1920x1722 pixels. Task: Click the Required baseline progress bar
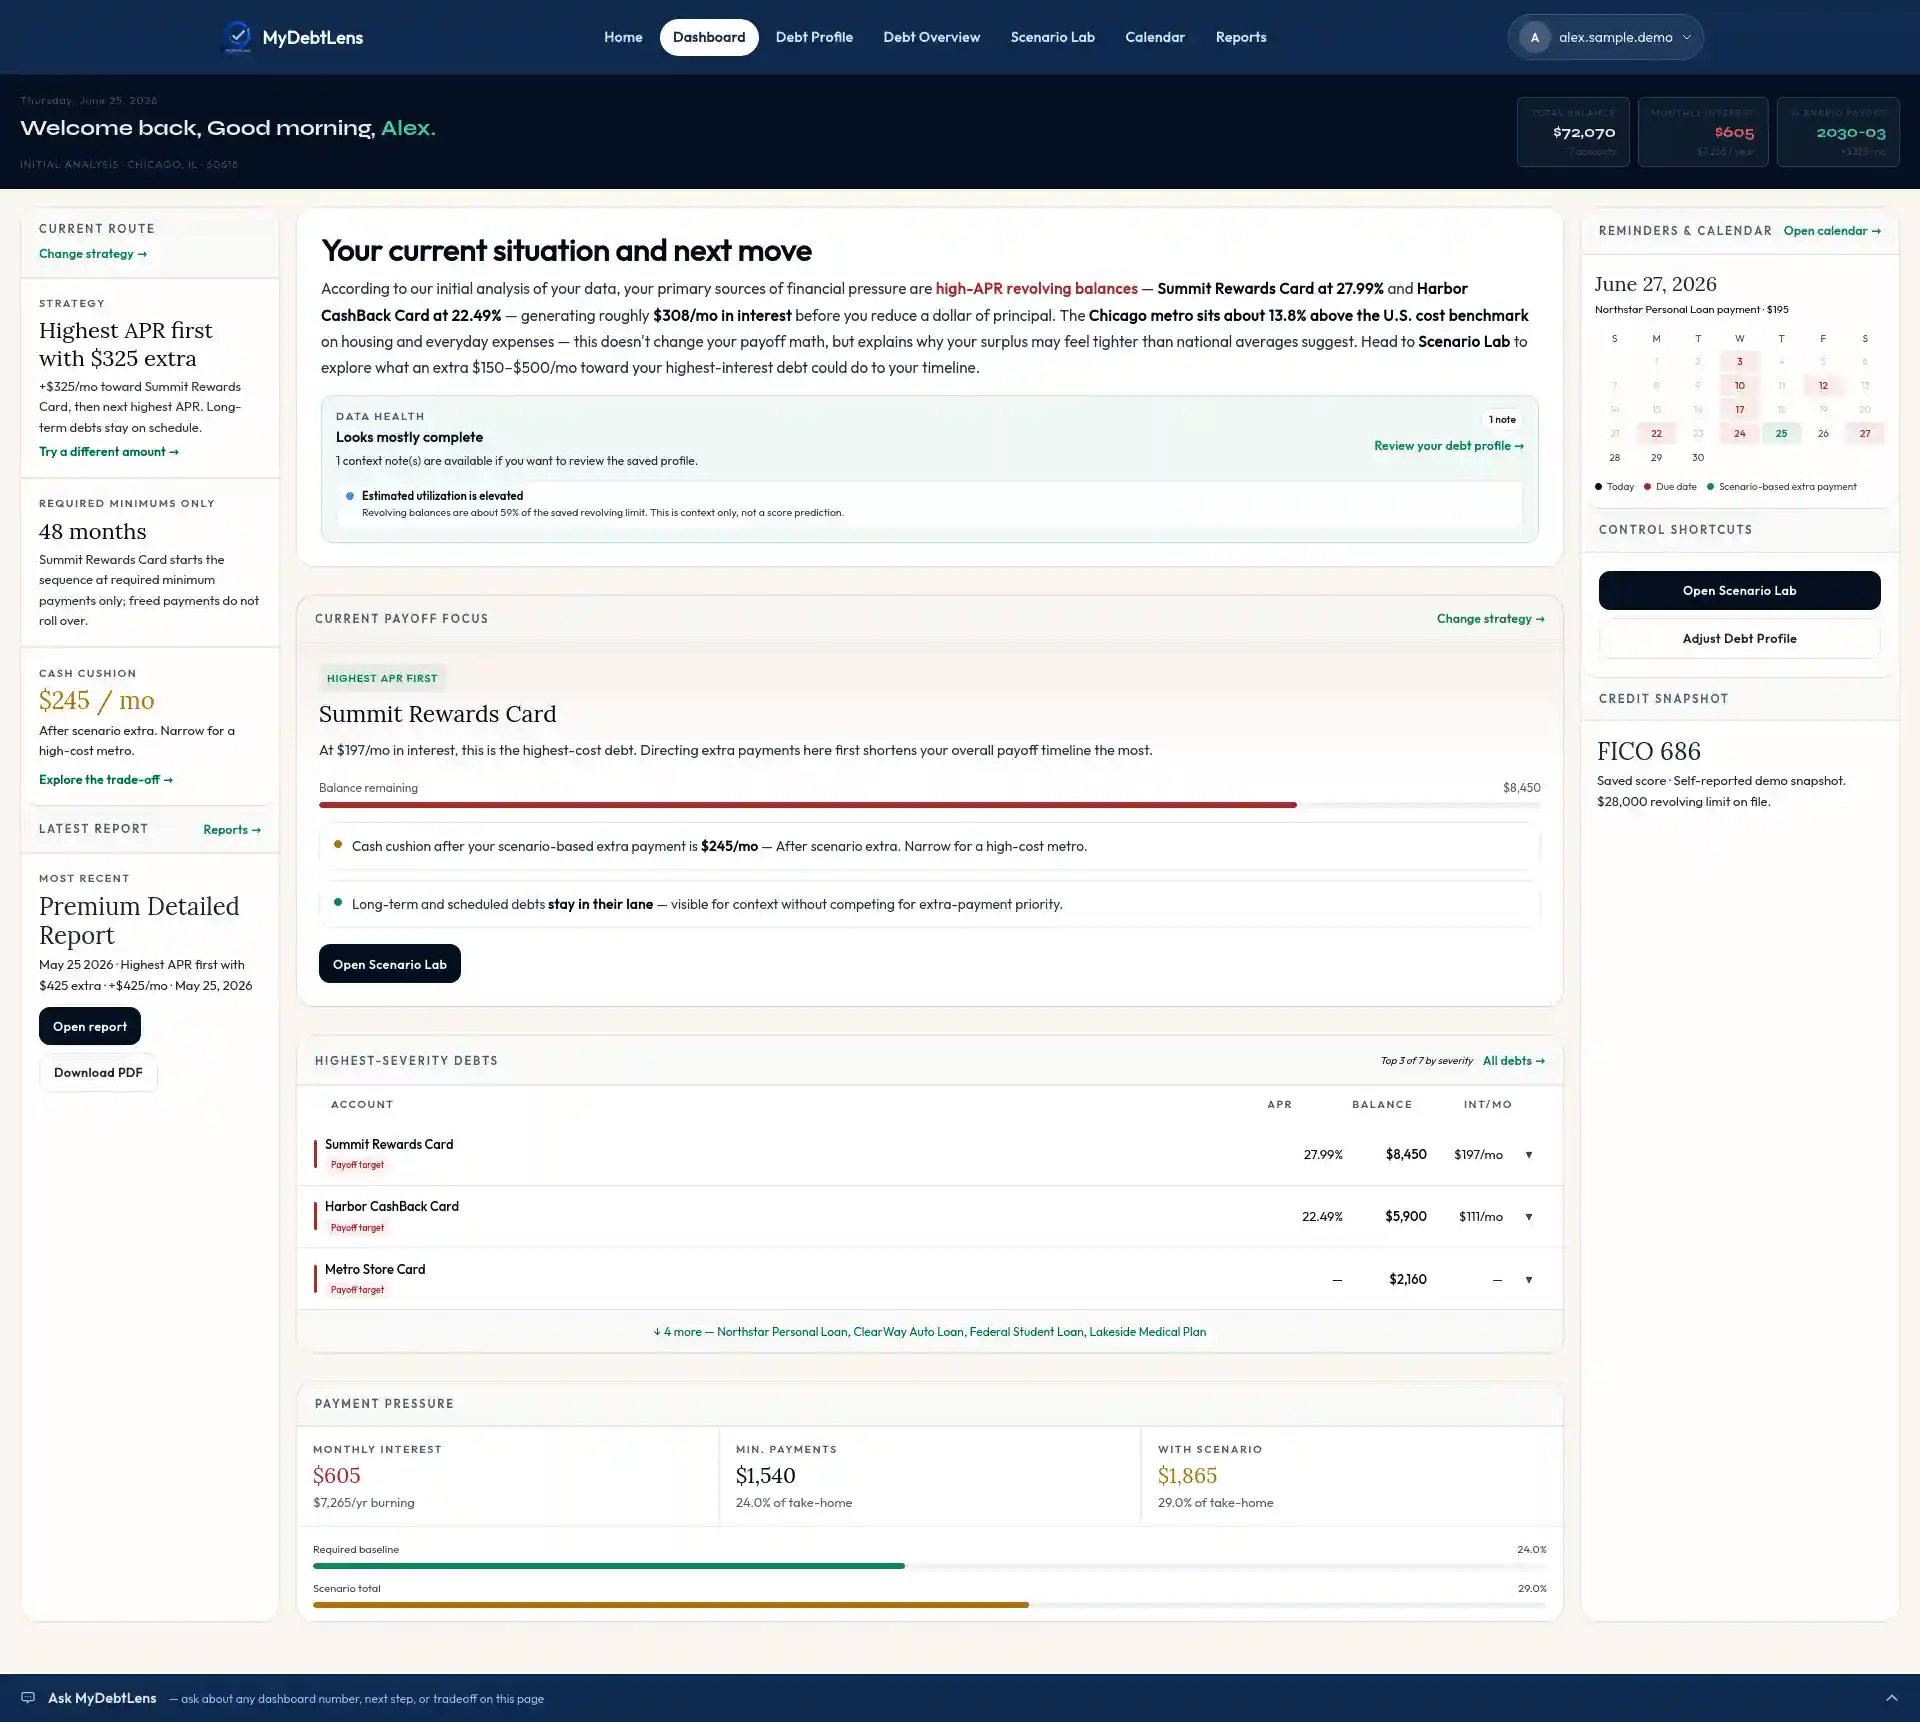(929, 1566)
